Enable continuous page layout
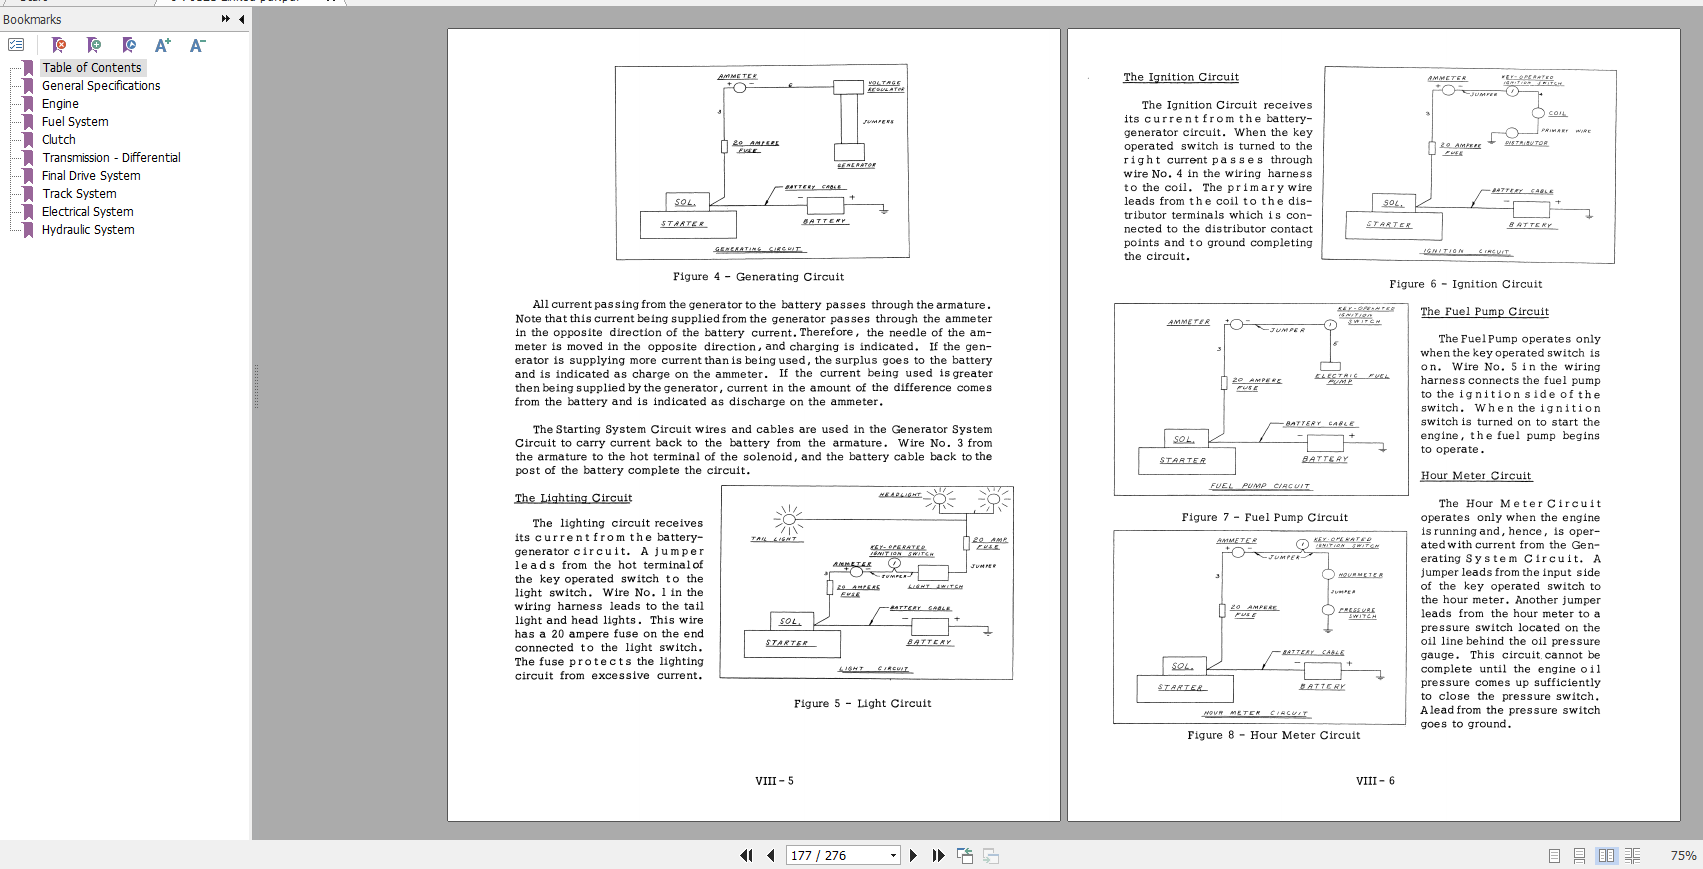The image size is (1703, 869). [1579, 855]
